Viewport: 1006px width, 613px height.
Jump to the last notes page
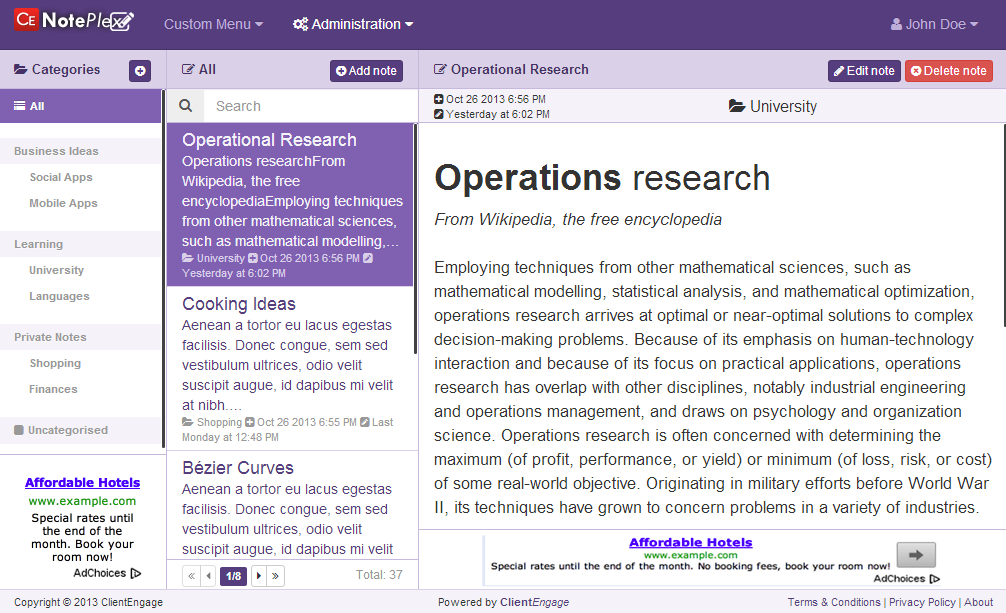[x=275, y=576]
